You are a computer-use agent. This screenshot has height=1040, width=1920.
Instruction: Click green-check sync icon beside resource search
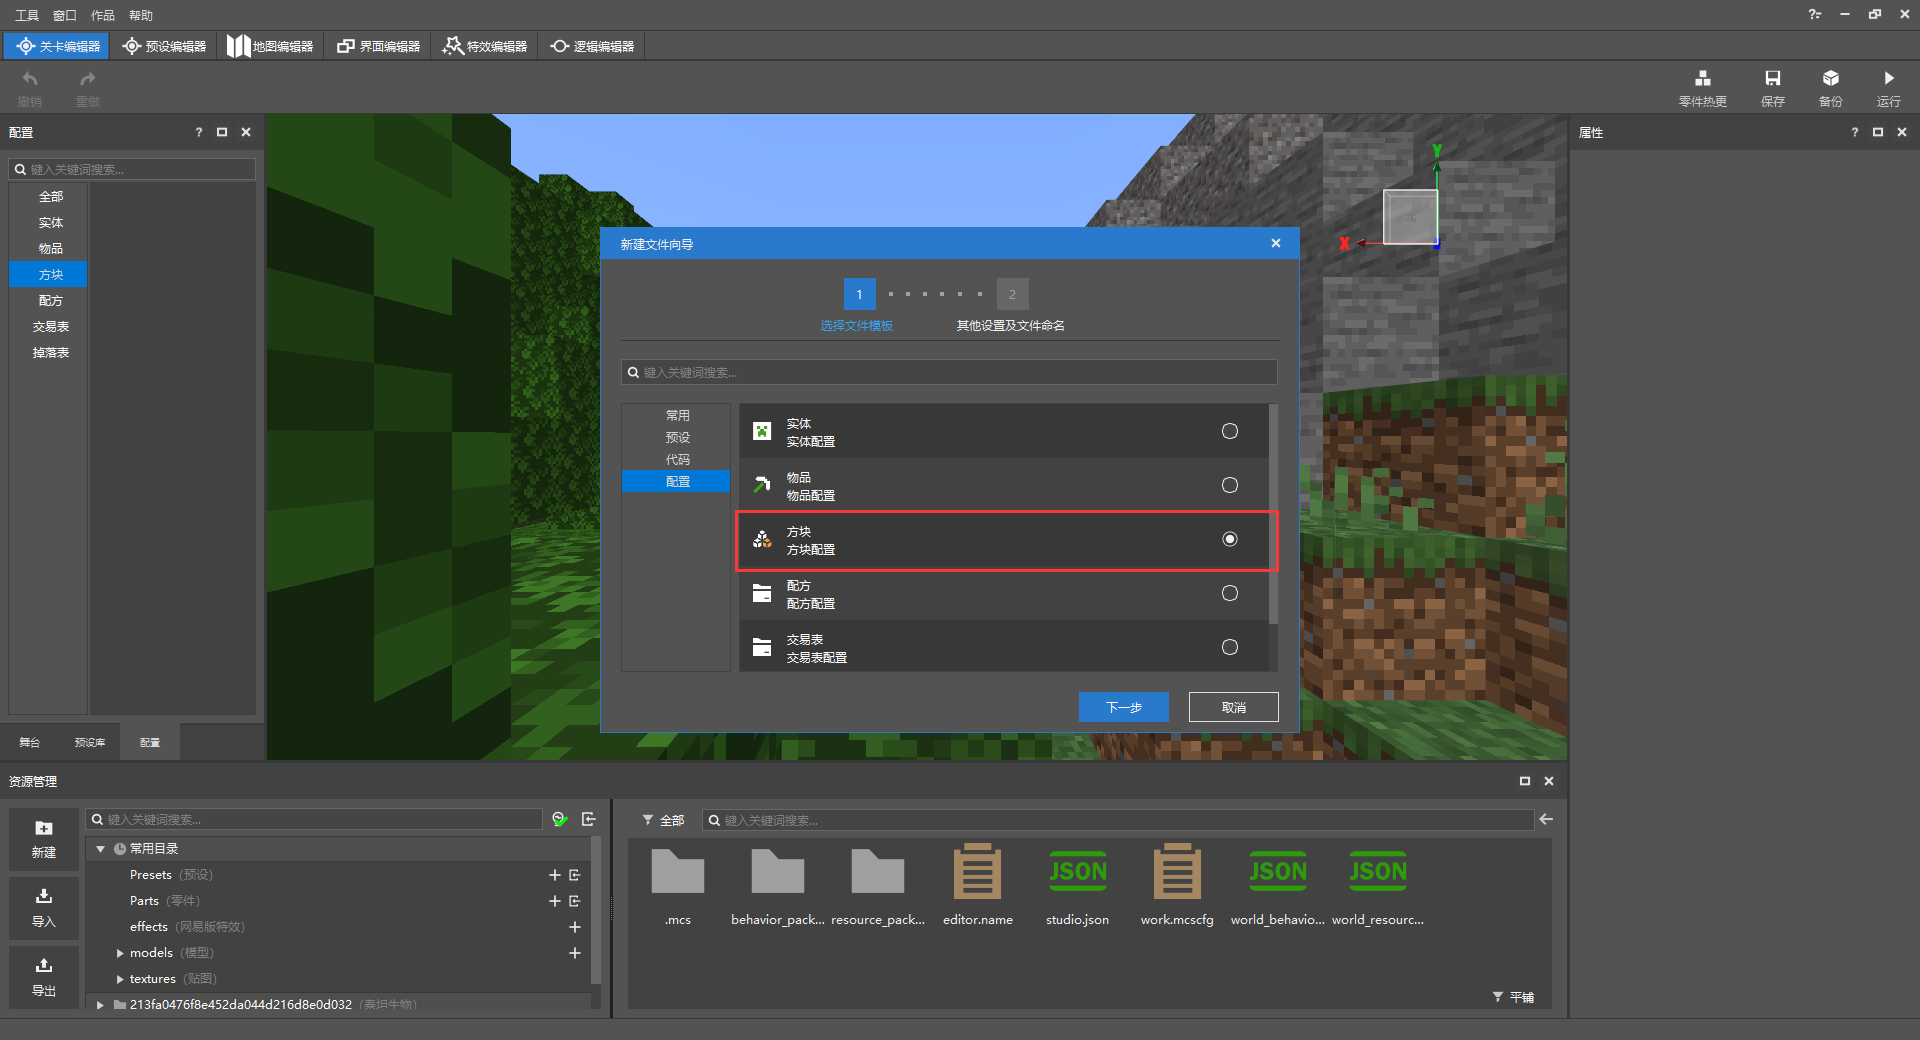point(560,819)
